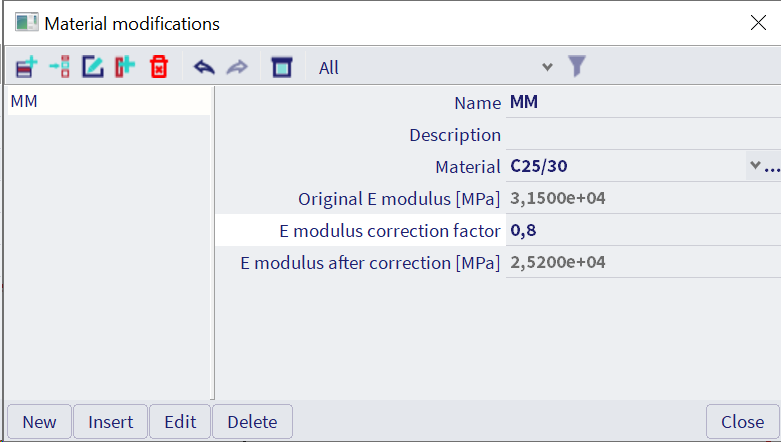
Task: Click the Name field containing MM
Action: click(640, 102)
